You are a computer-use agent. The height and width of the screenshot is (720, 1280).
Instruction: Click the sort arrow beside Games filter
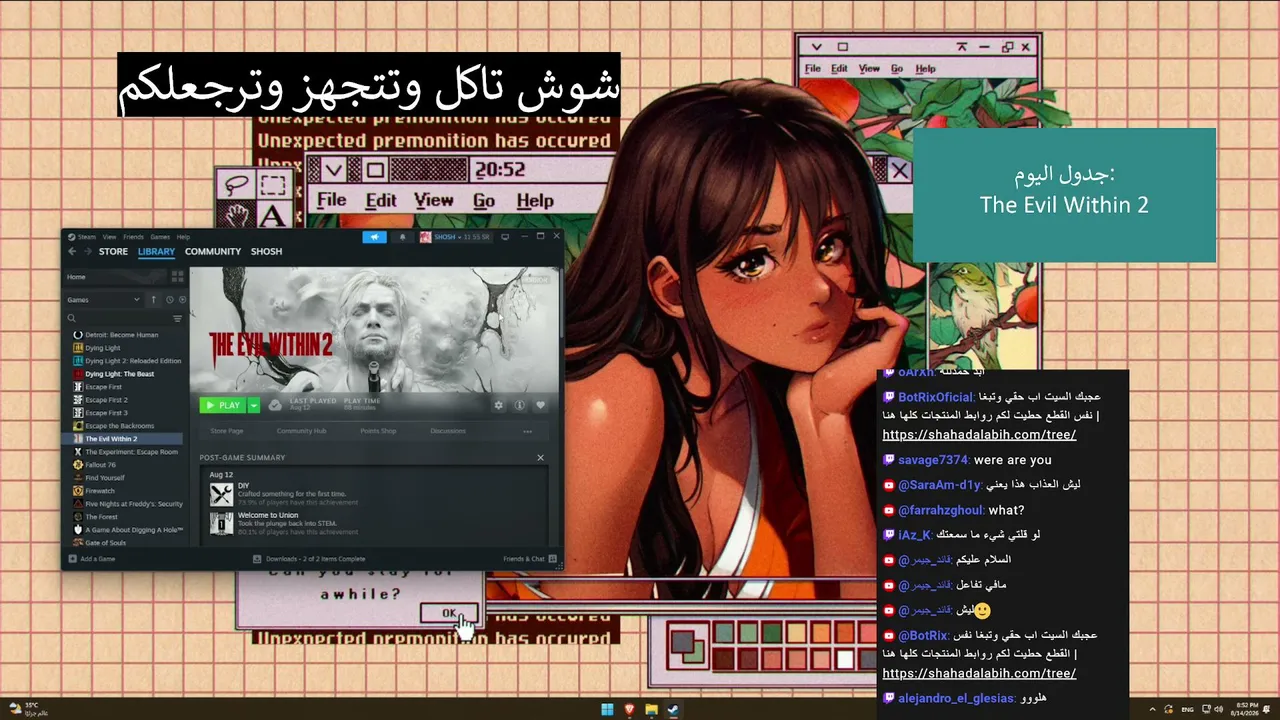click(153, 300)
